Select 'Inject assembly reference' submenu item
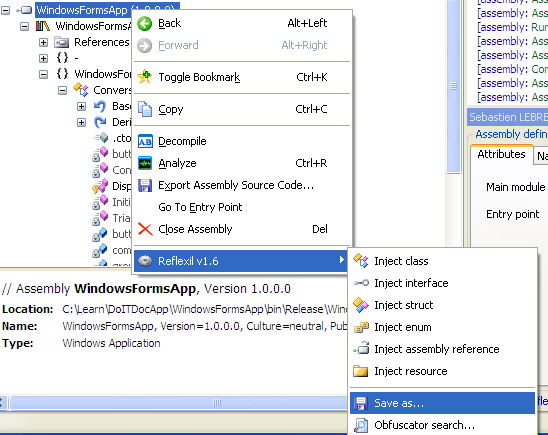Viewport: 548px width, 435px height. (442, 349)
